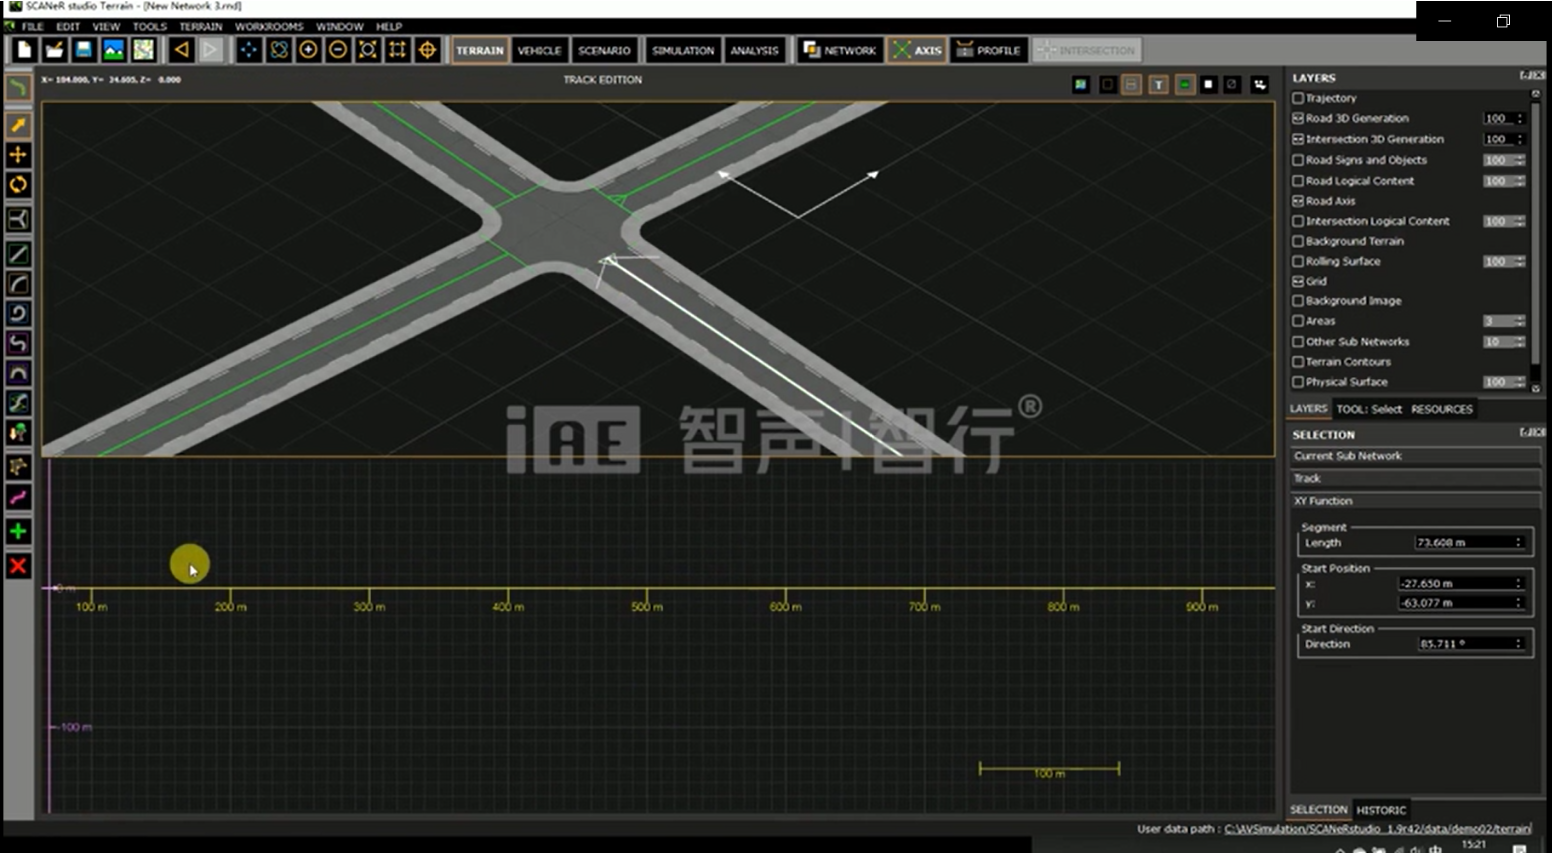
Task: Enable Road Signs and Objects checkbox
Action: [x=1298, y=160]
